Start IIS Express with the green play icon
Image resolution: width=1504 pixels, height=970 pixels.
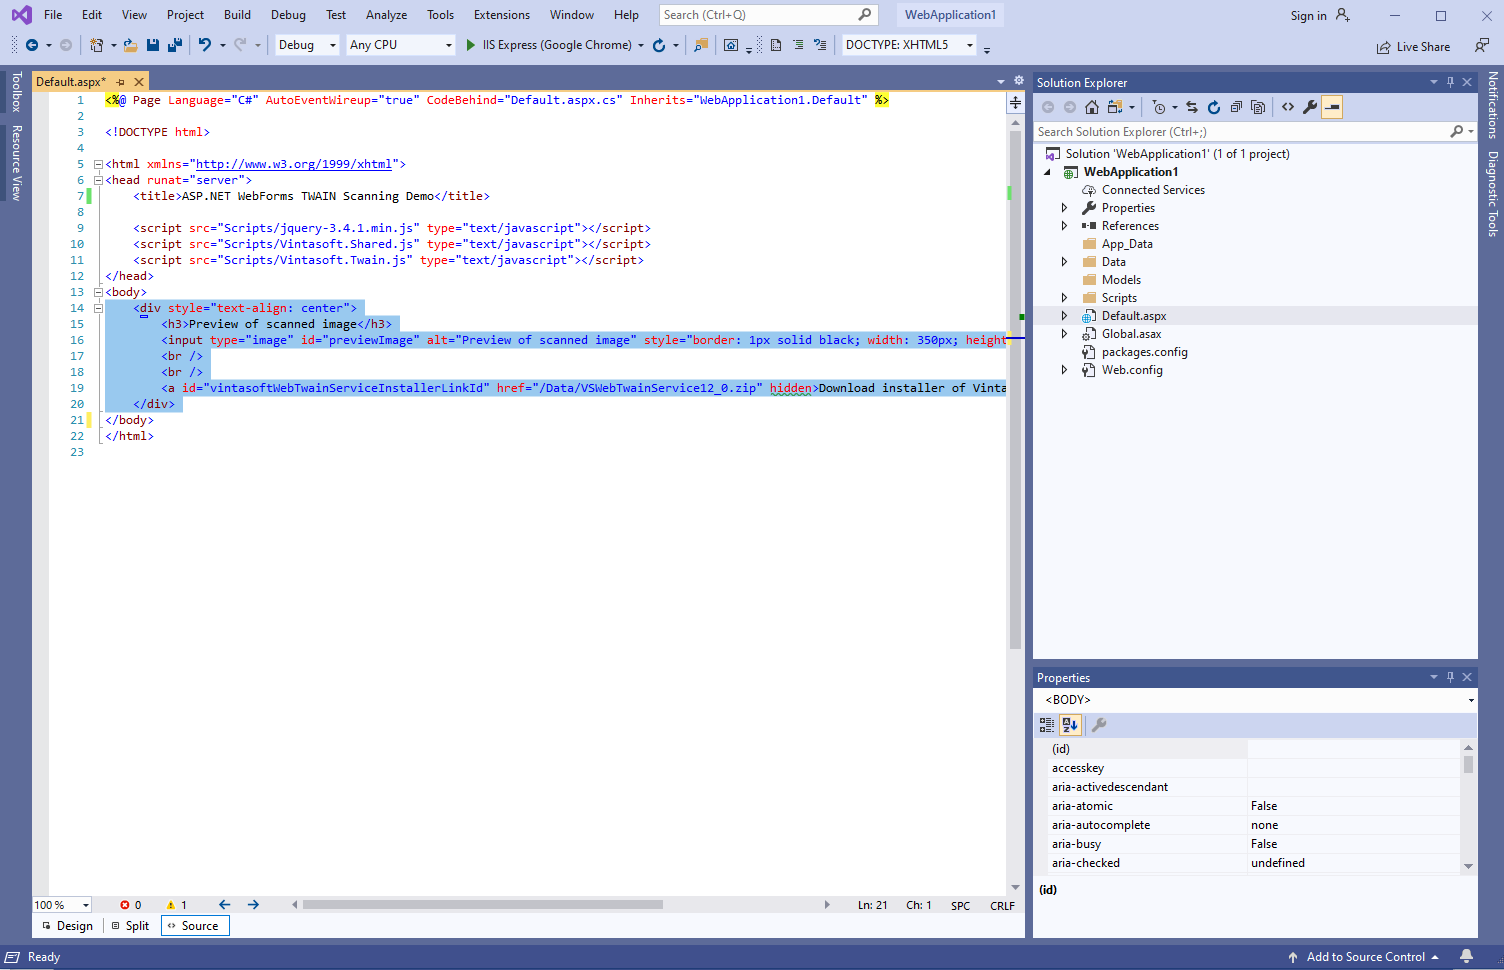click(x=470, y=45)
